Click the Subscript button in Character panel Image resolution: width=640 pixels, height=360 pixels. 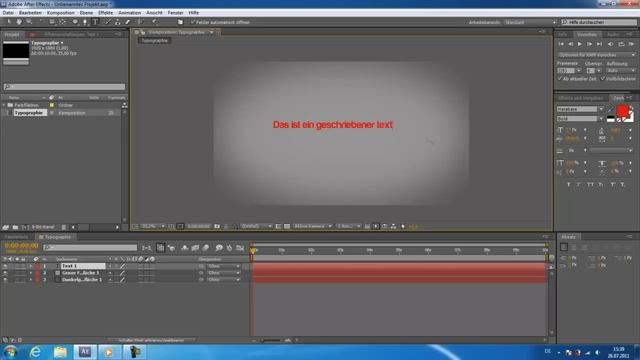click(x=622, y=185)
